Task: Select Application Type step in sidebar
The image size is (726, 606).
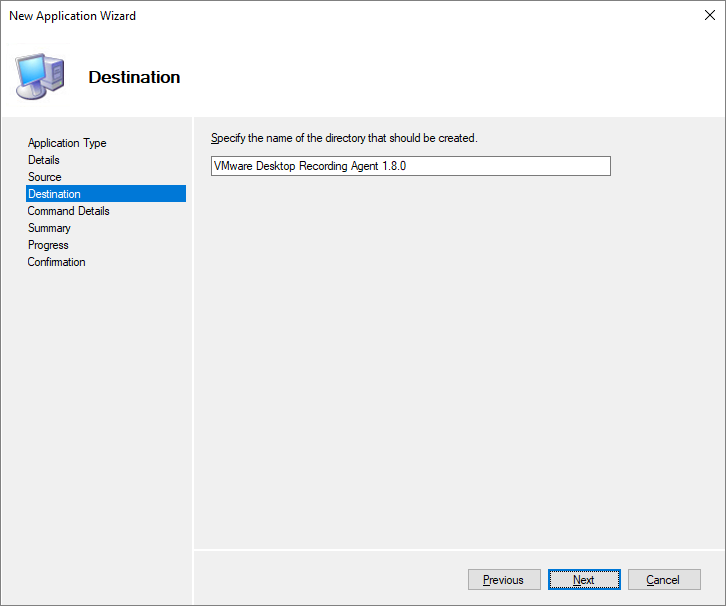Action: coord(67,143)
